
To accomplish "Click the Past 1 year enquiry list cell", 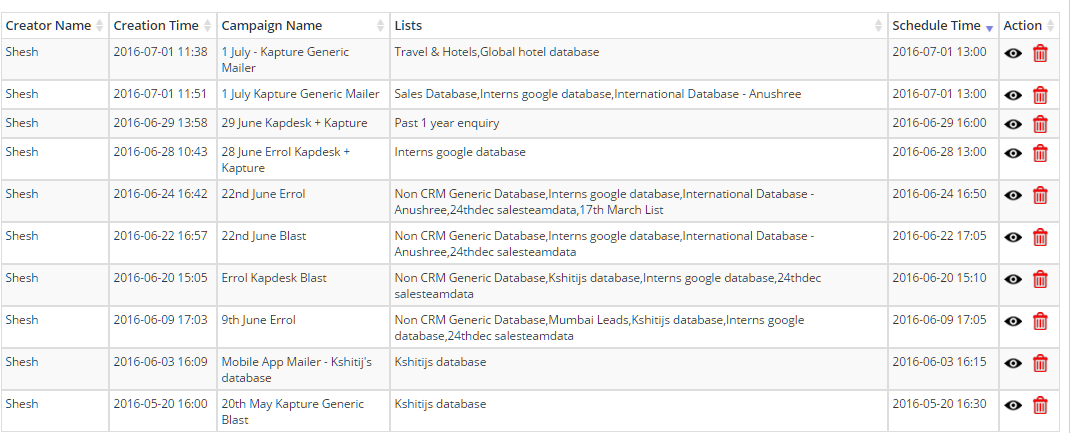I will coord(639,123).
